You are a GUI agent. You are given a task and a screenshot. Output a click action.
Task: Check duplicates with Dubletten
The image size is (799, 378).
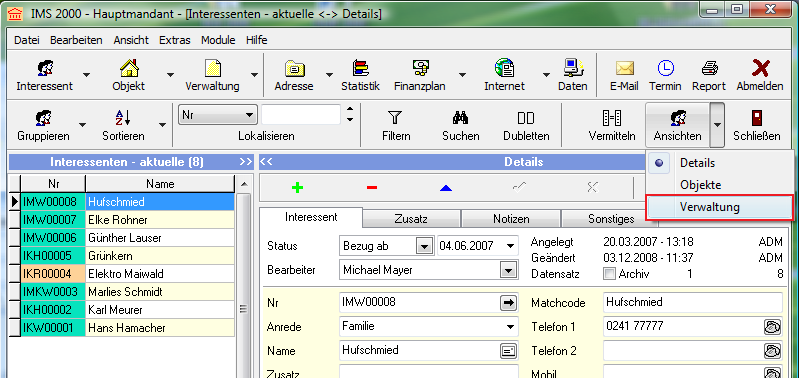(x=526, y=125)
